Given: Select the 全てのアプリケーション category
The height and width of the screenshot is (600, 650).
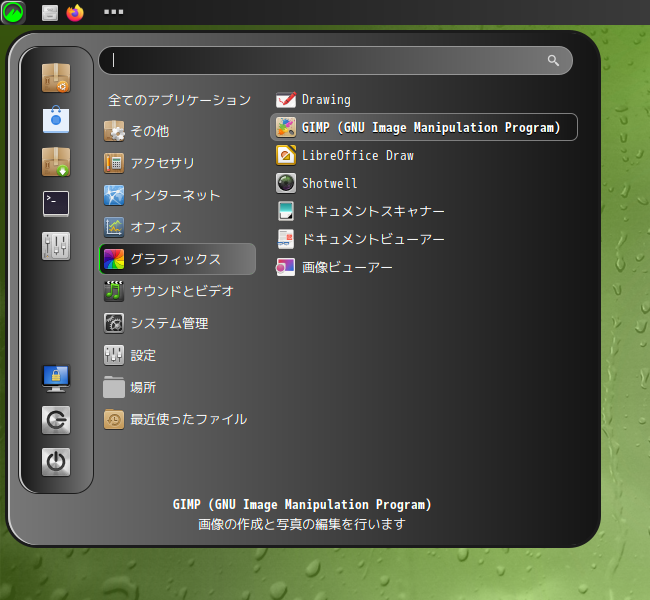Looking at the screenshot, I should 179,100.
